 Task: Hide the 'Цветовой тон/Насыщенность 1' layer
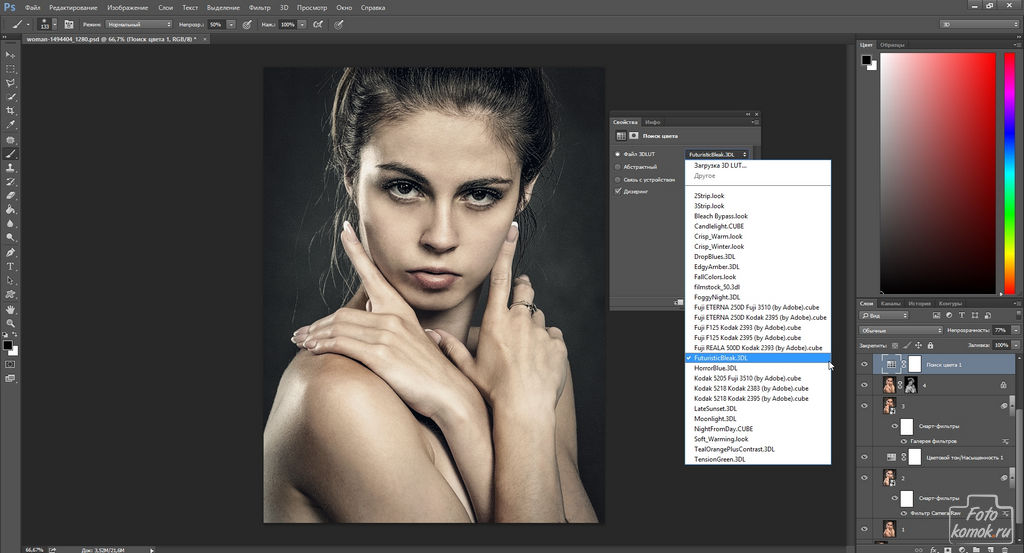pos(865,457)
